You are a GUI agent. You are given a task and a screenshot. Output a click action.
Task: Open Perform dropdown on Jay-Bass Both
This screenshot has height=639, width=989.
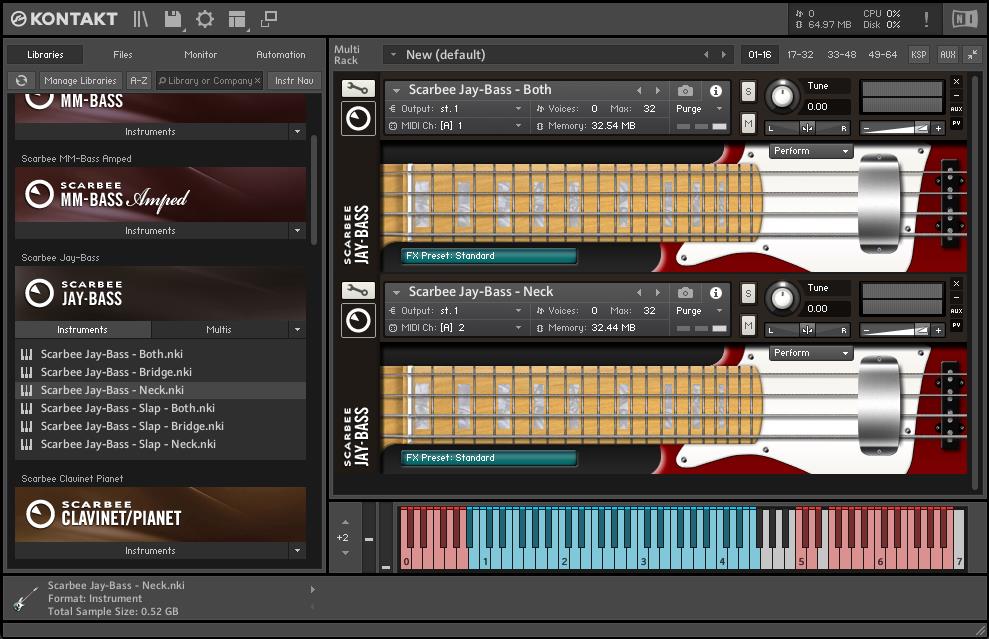click(811, 151)
